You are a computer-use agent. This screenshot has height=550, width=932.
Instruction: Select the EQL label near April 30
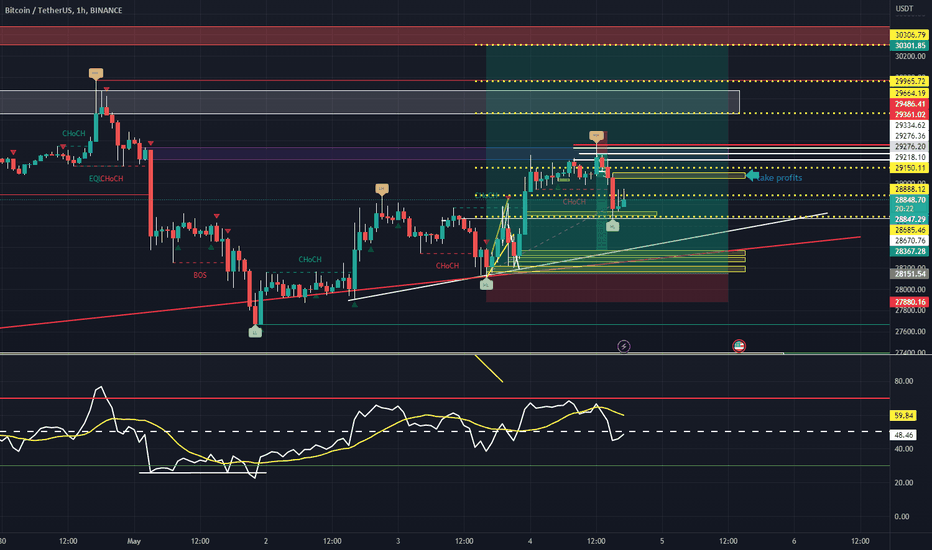pyautogui.click(x=95, y=178)
